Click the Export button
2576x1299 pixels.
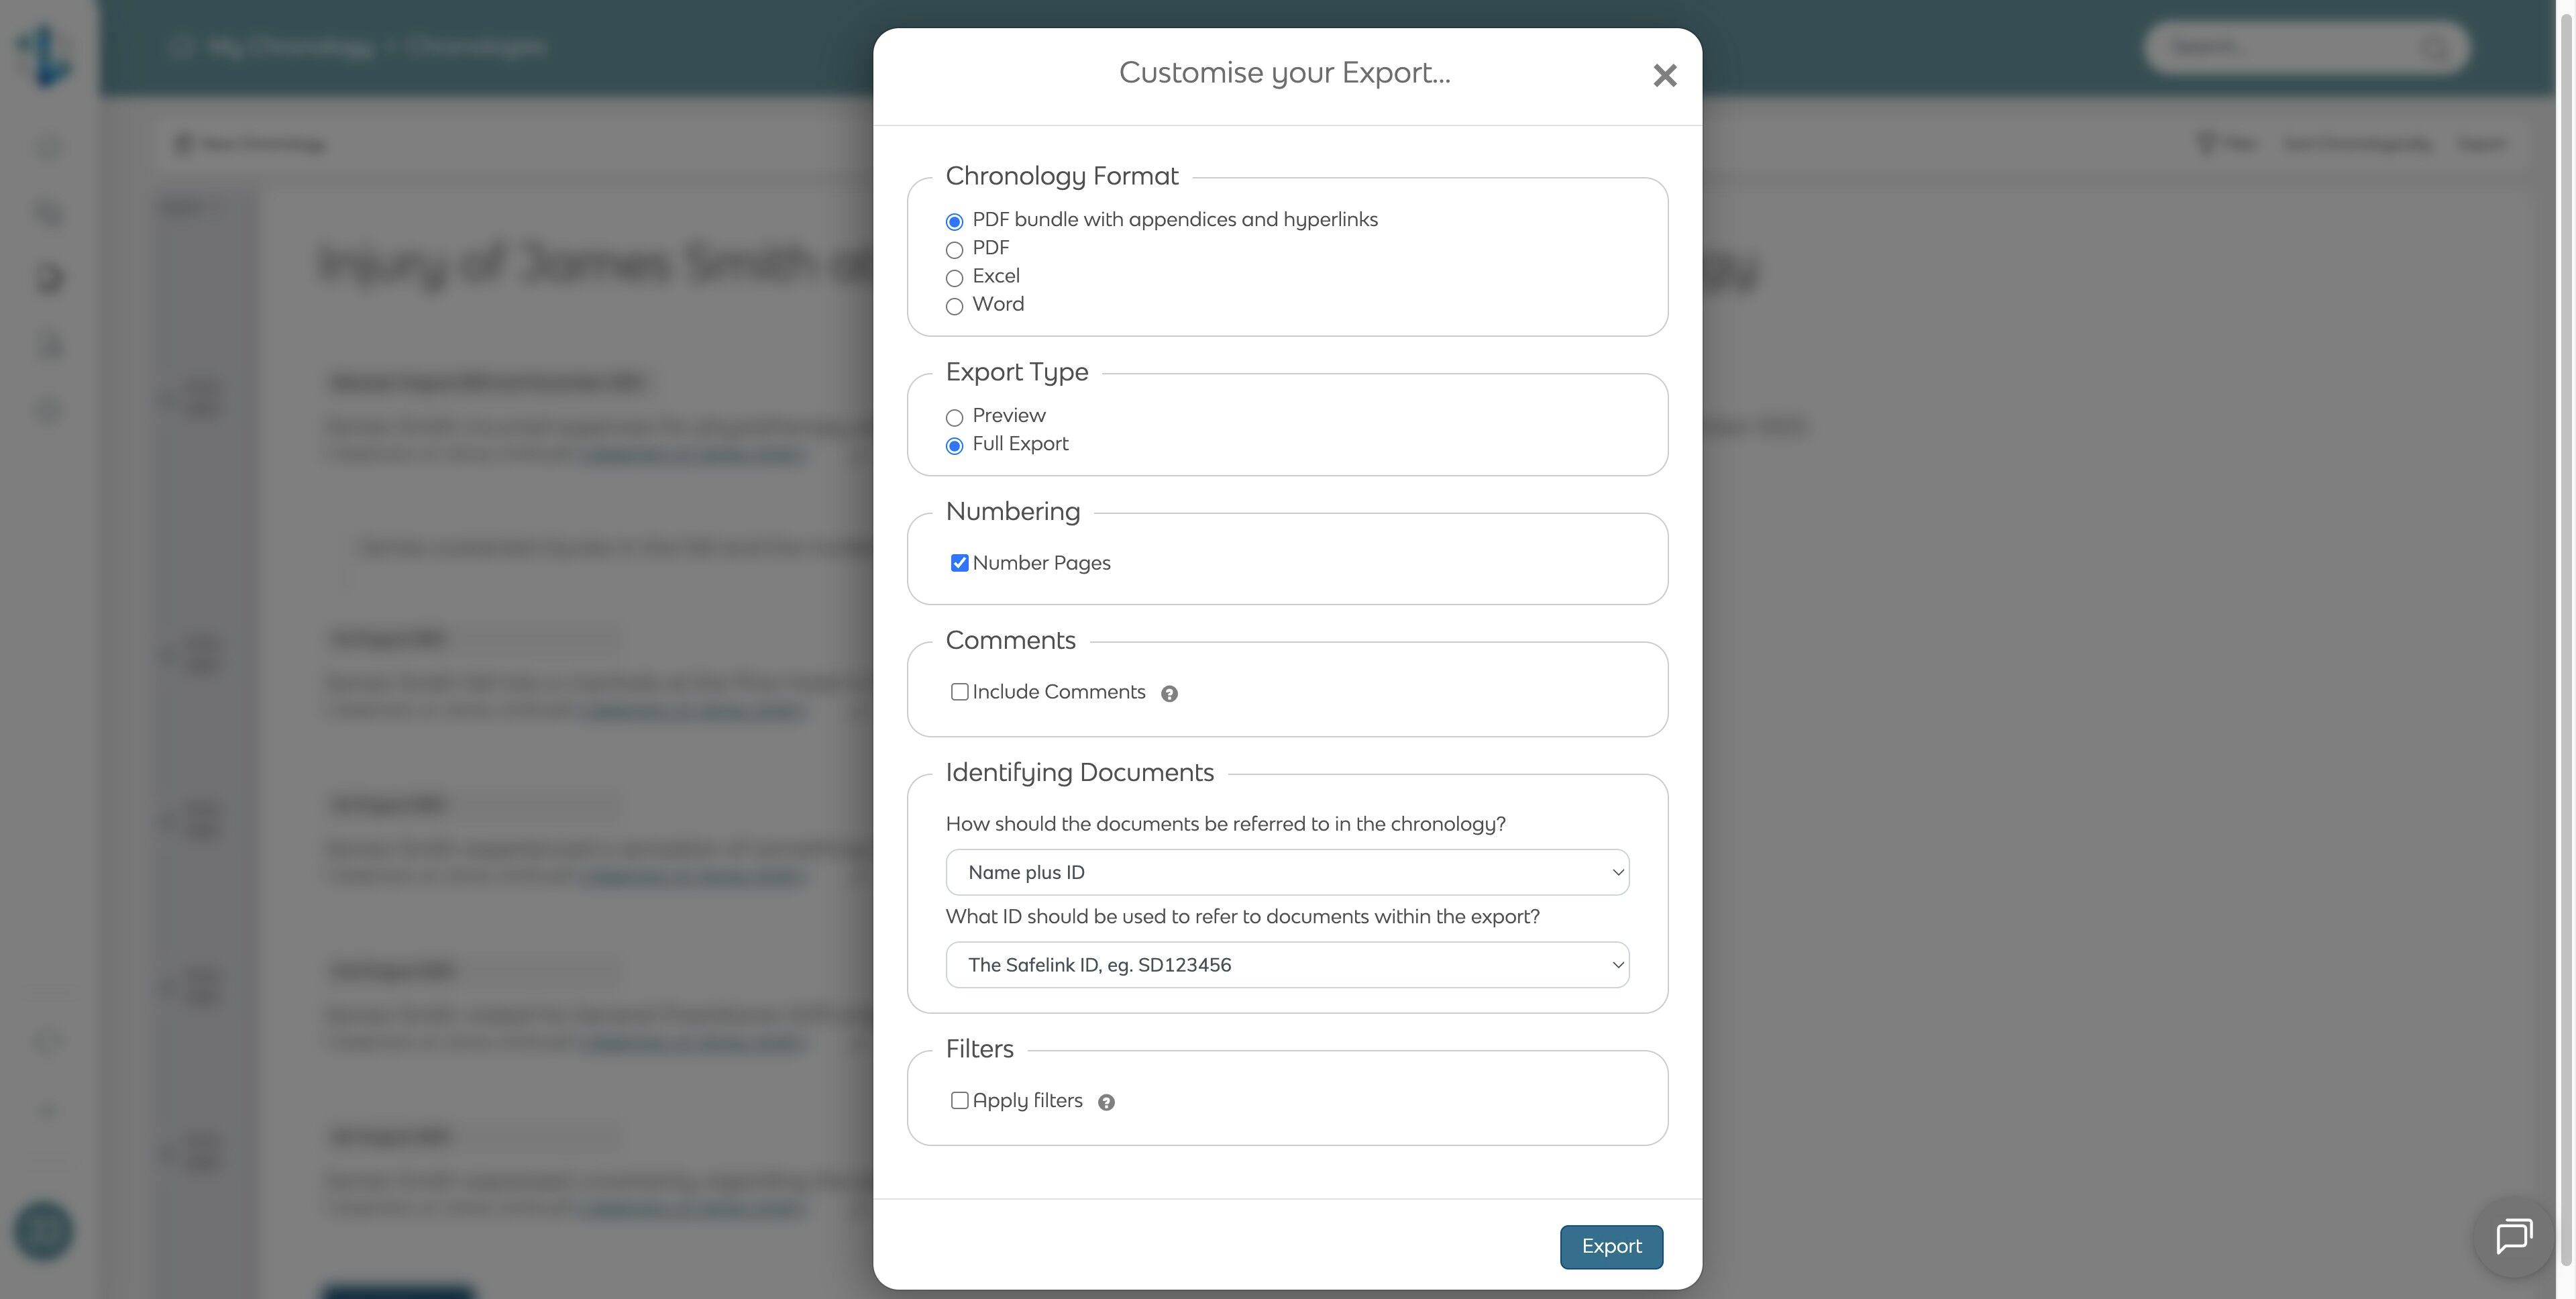(x=1611, y=1246)
